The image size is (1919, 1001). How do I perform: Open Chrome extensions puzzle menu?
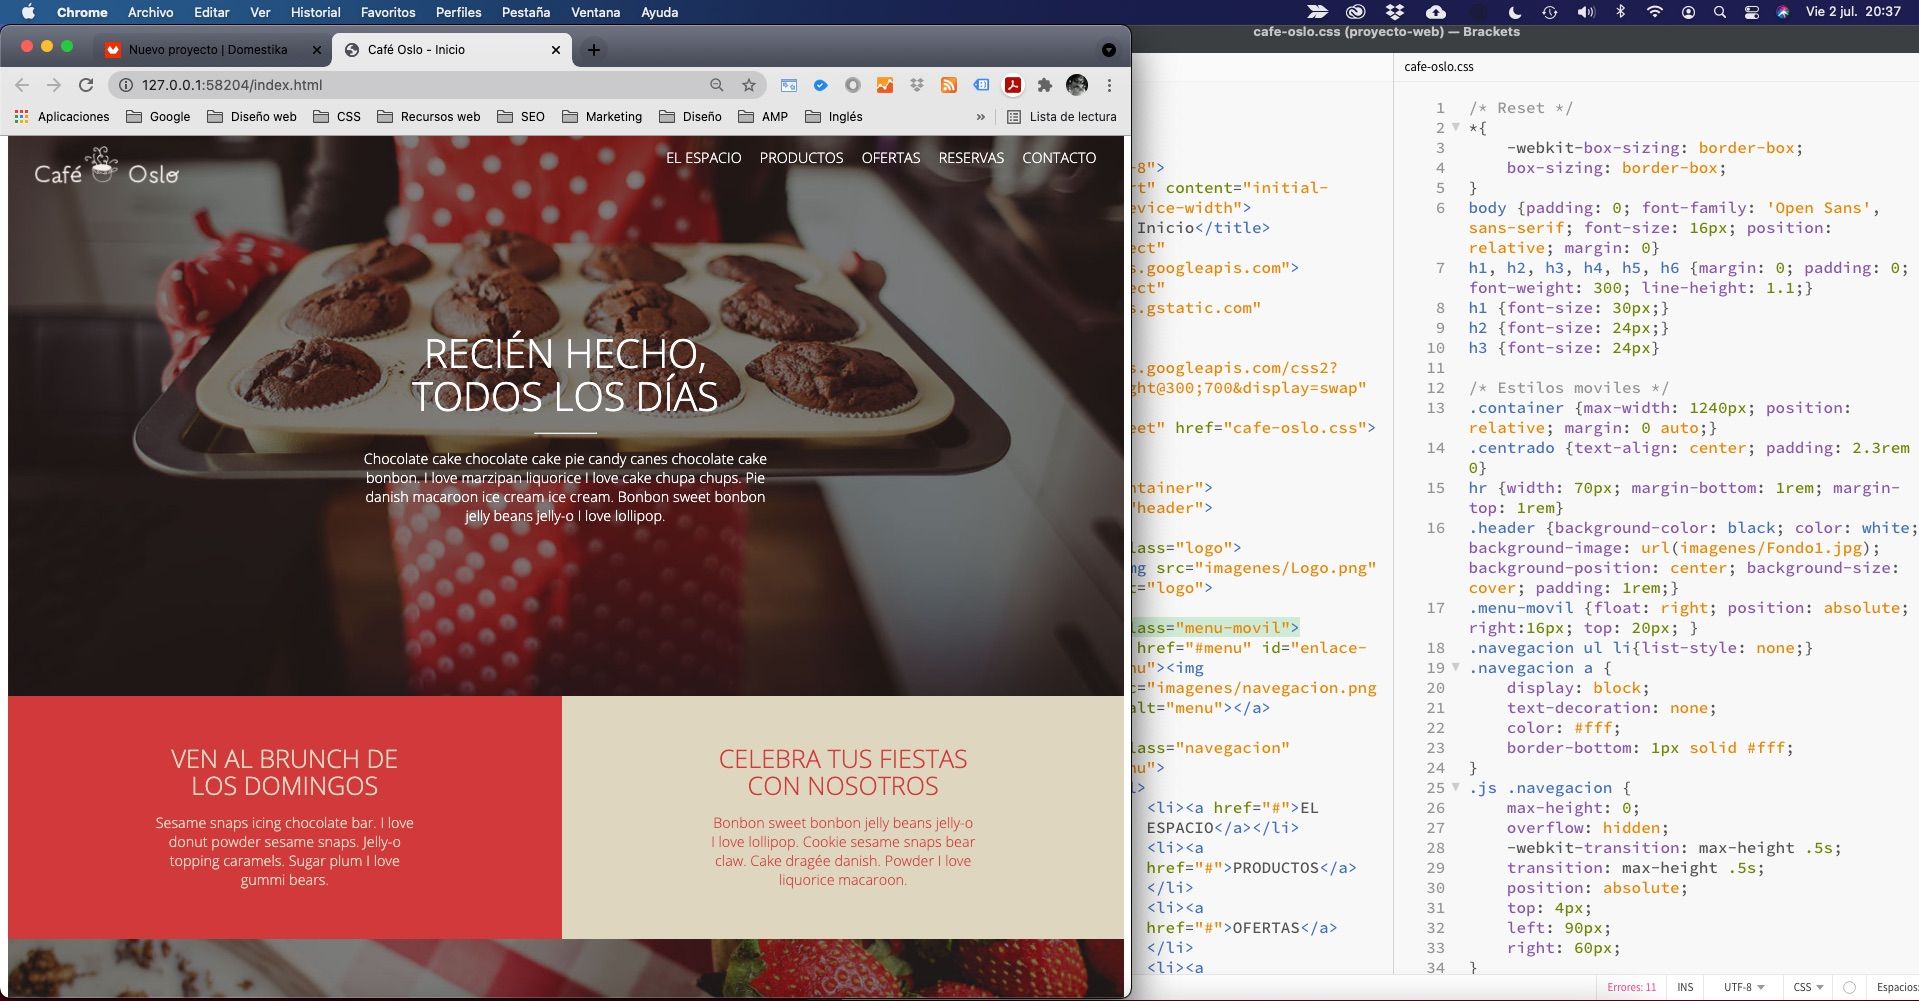coord(1045,85)
